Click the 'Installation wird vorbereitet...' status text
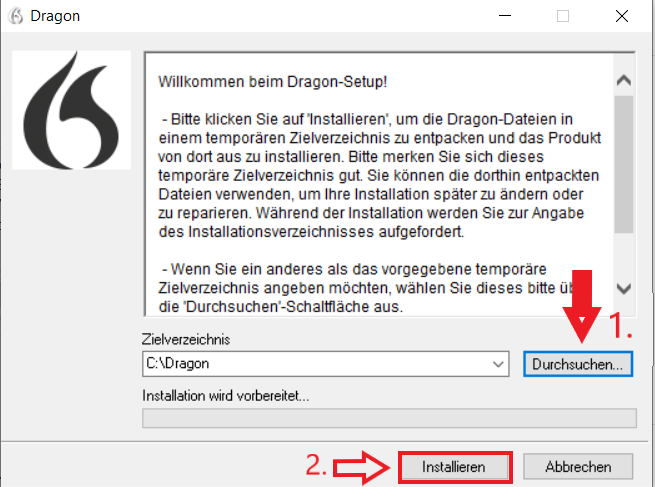Viewport: 655px width, 487px height. pyautogui.click(x=226, y=396)
